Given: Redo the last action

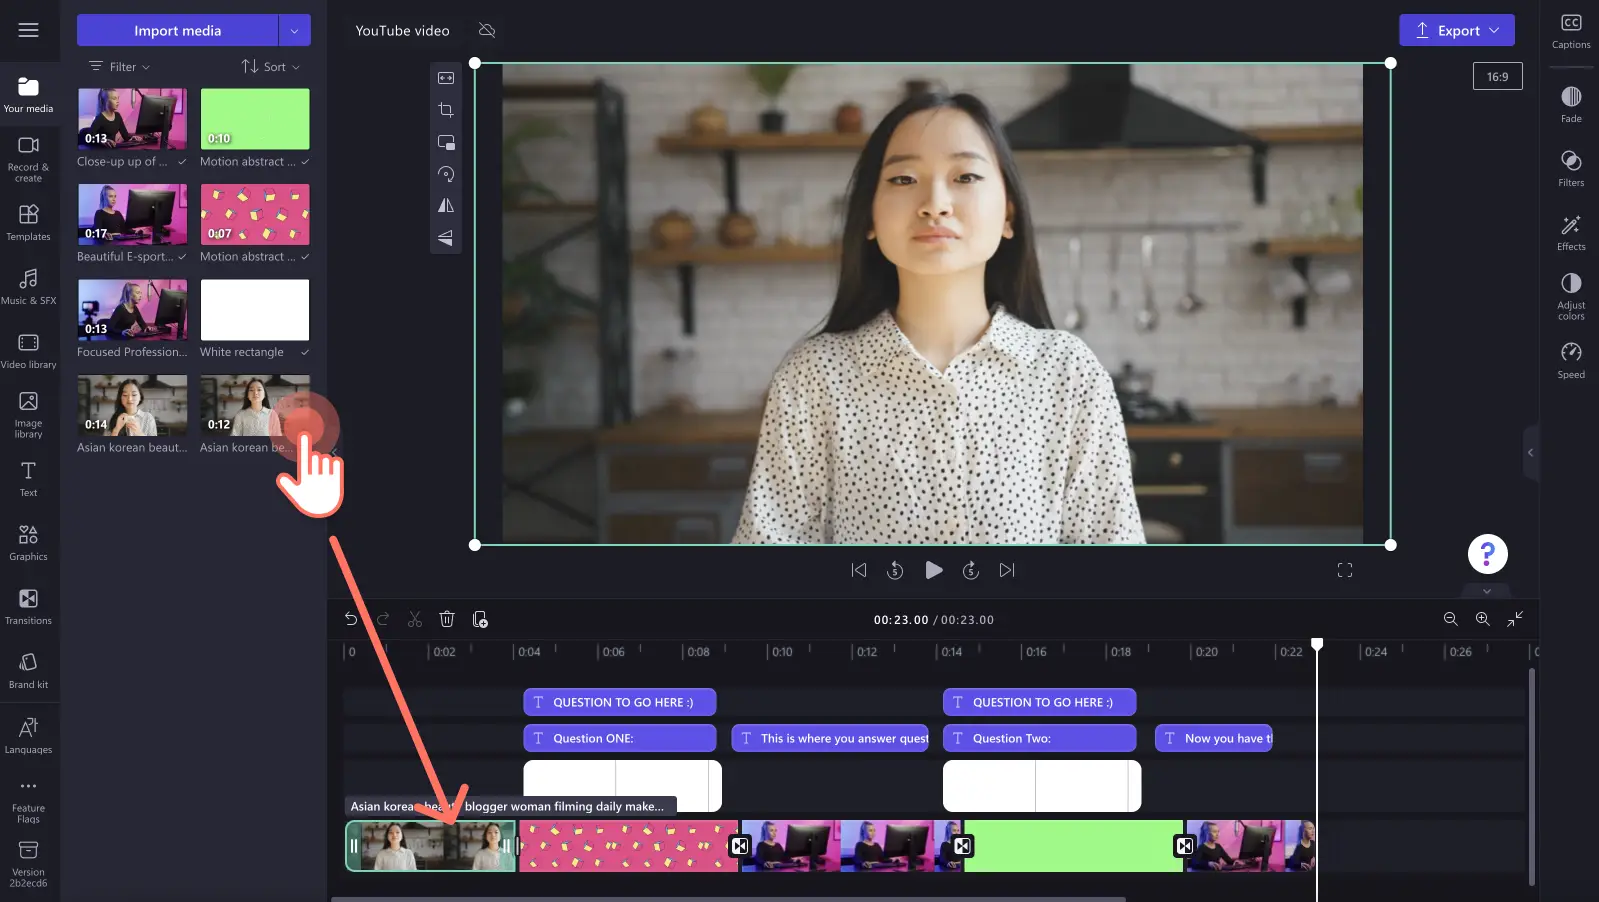Looking at the screenshot, I should coord(383,619).
